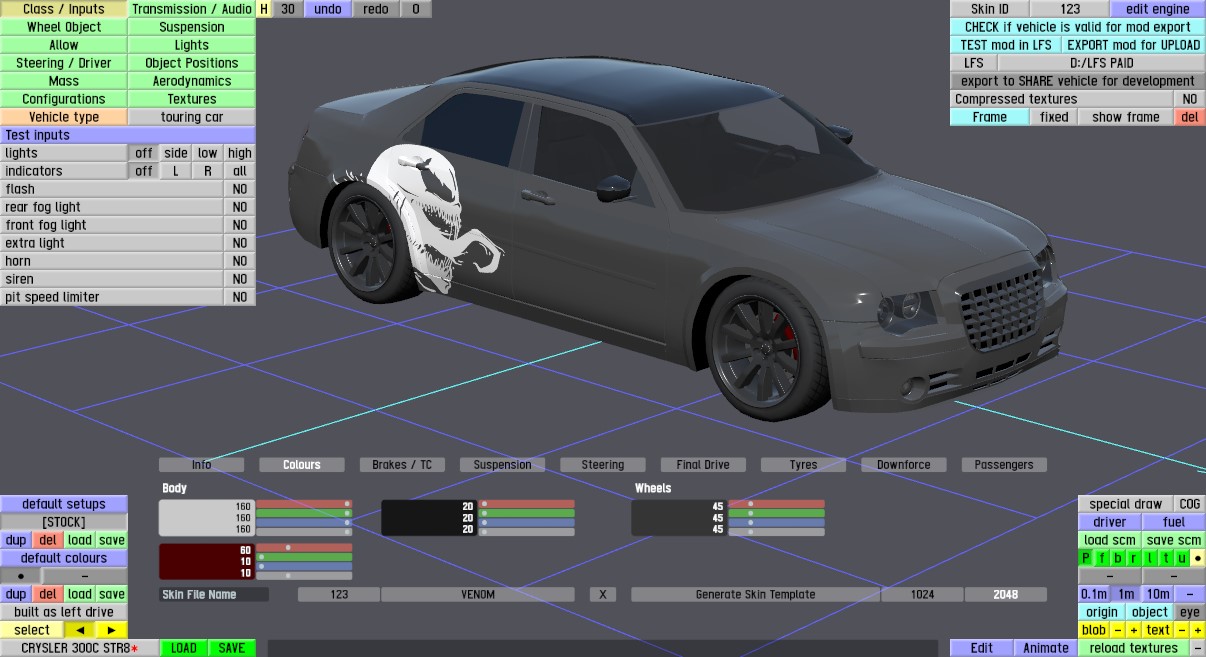Viewport: 1206px width, 657px height.
Task: Toggle rear fog light NO value
Action: point(240,207)
